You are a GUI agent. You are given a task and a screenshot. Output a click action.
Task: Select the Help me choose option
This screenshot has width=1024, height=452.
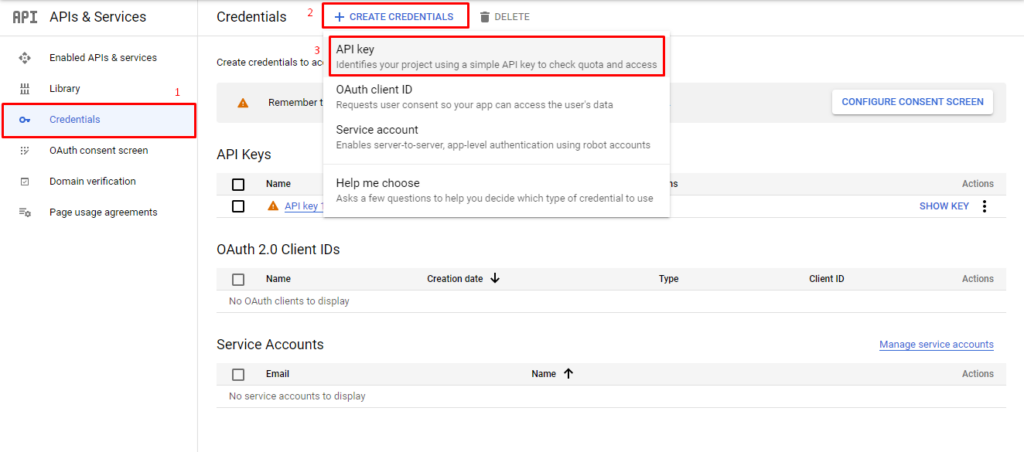click(496, 190)
